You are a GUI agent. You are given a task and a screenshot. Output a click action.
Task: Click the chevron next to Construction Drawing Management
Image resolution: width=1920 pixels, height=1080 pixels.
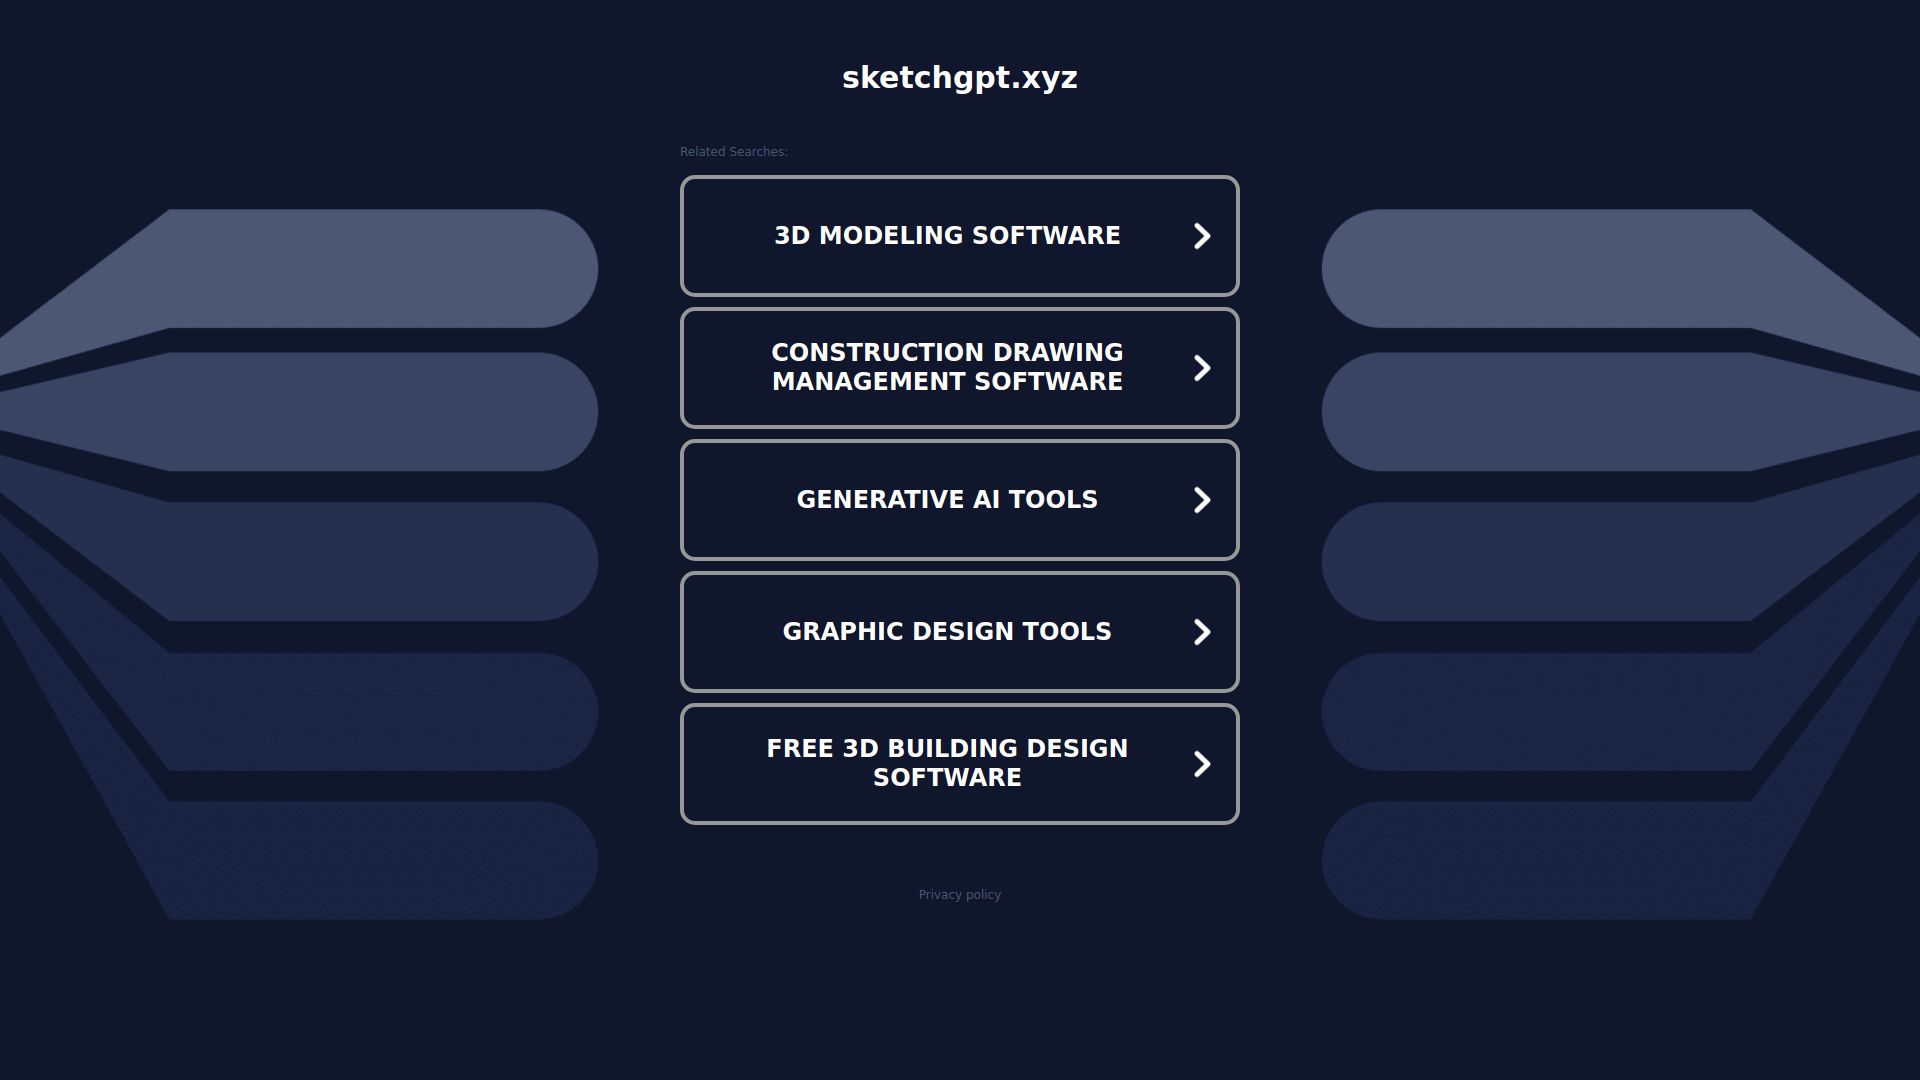pyautogui.click(x=1202, y=368)
